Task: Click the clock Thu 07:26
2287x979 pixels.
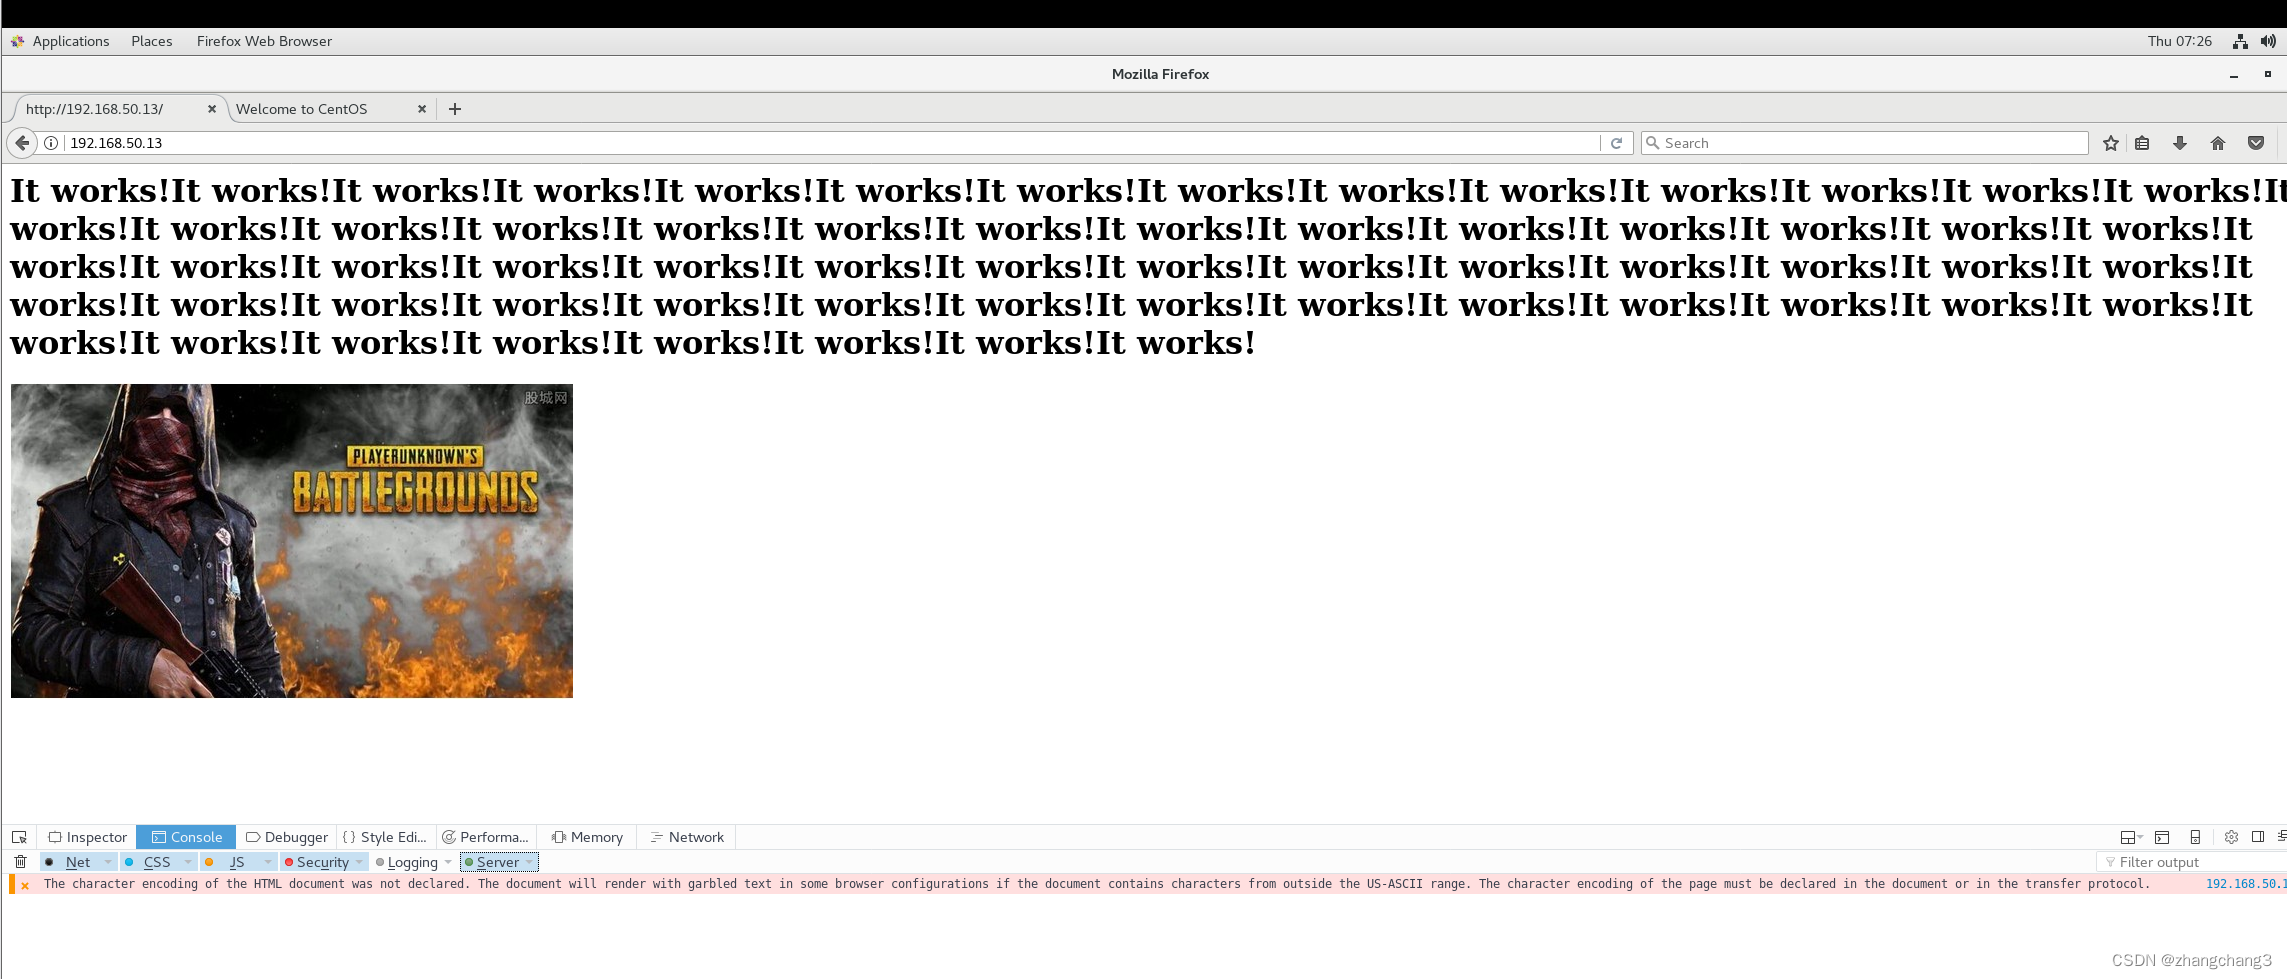Action: pos(2180,41)
